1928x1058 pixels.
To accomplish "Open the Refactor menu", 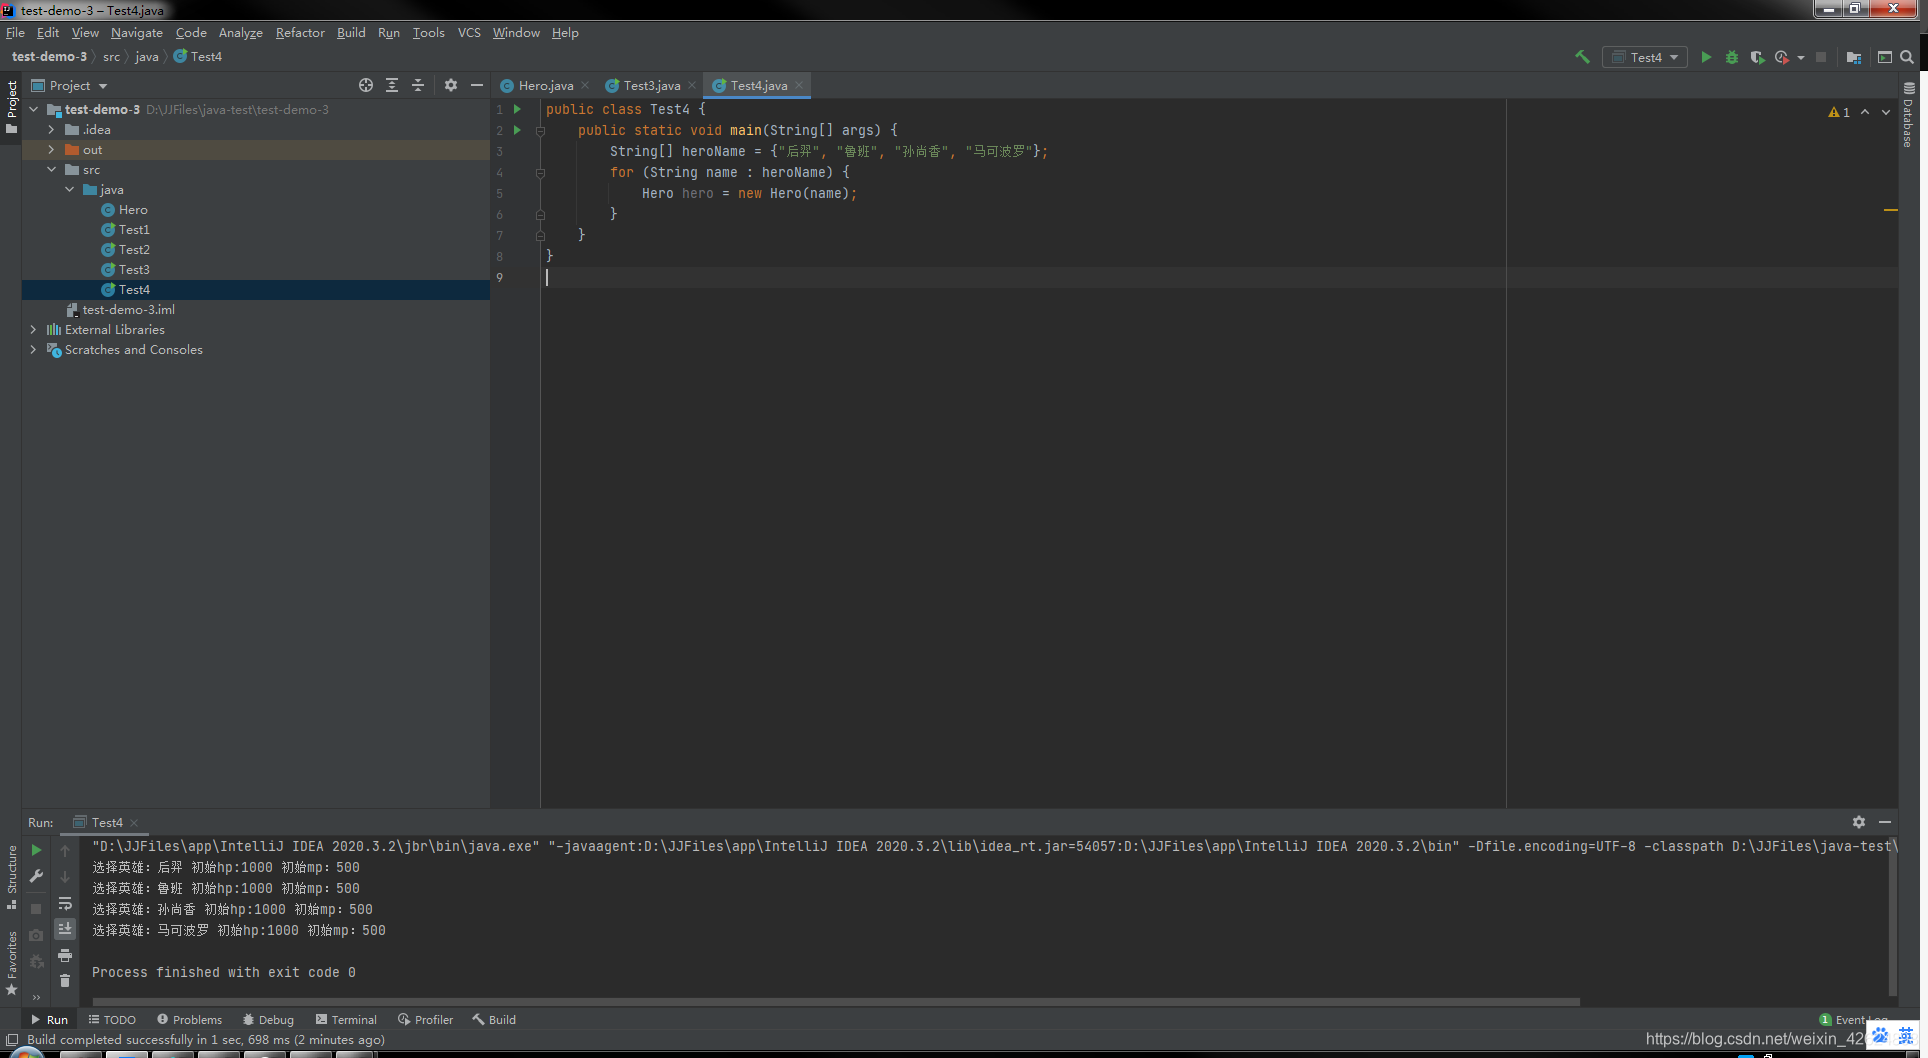I will [300, 33].
